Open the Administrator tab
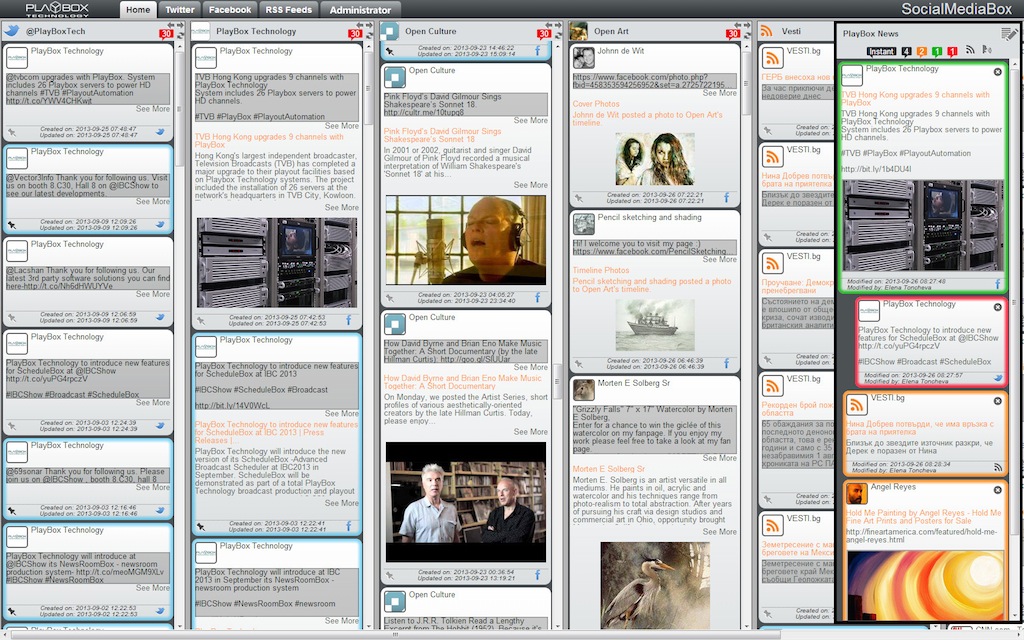 pyautogui.click(x=360, y=10)
